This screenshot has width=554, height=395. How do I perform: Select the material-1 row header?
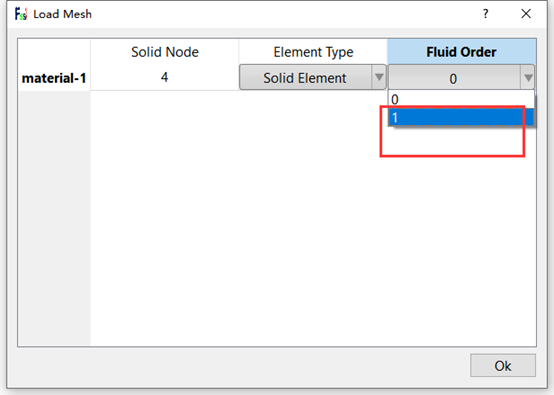[x=54, y=78]
